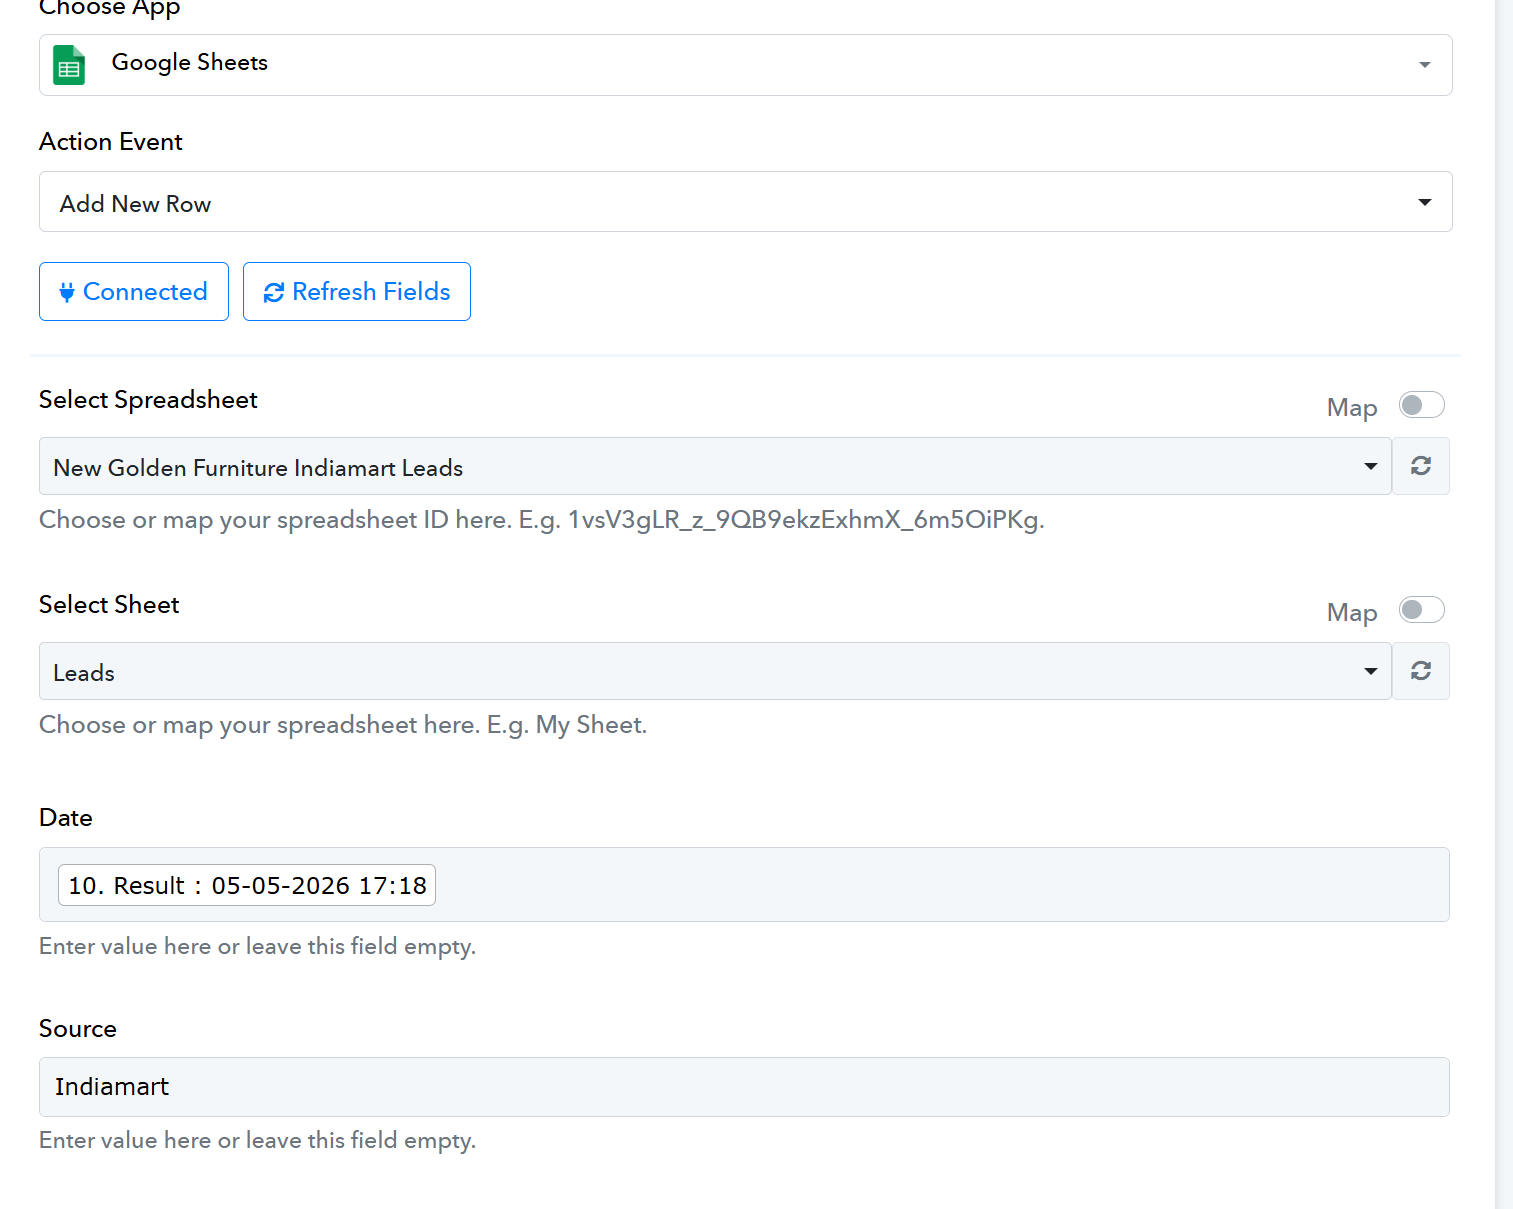Viewport: 1513px width, 1209px height.
Task: Expand the Select Spreadsheet dropdown
Action: (x=715, y=466)
